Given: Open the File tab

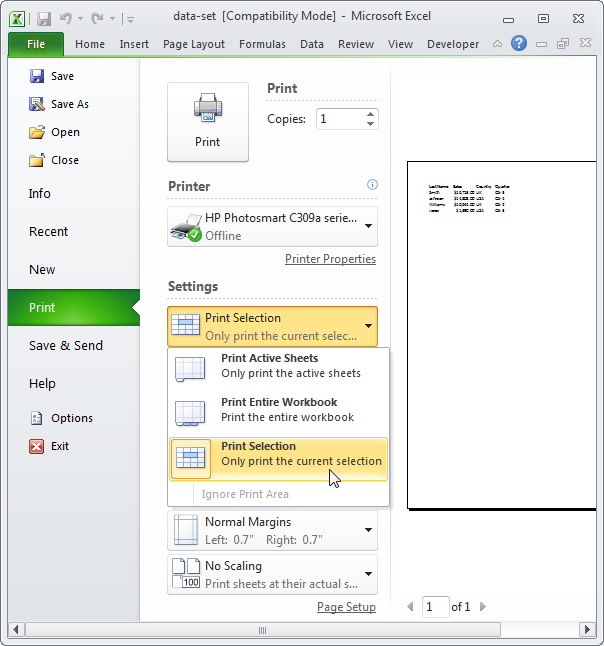Looking at the screenshot, I should tap(36, 44).
